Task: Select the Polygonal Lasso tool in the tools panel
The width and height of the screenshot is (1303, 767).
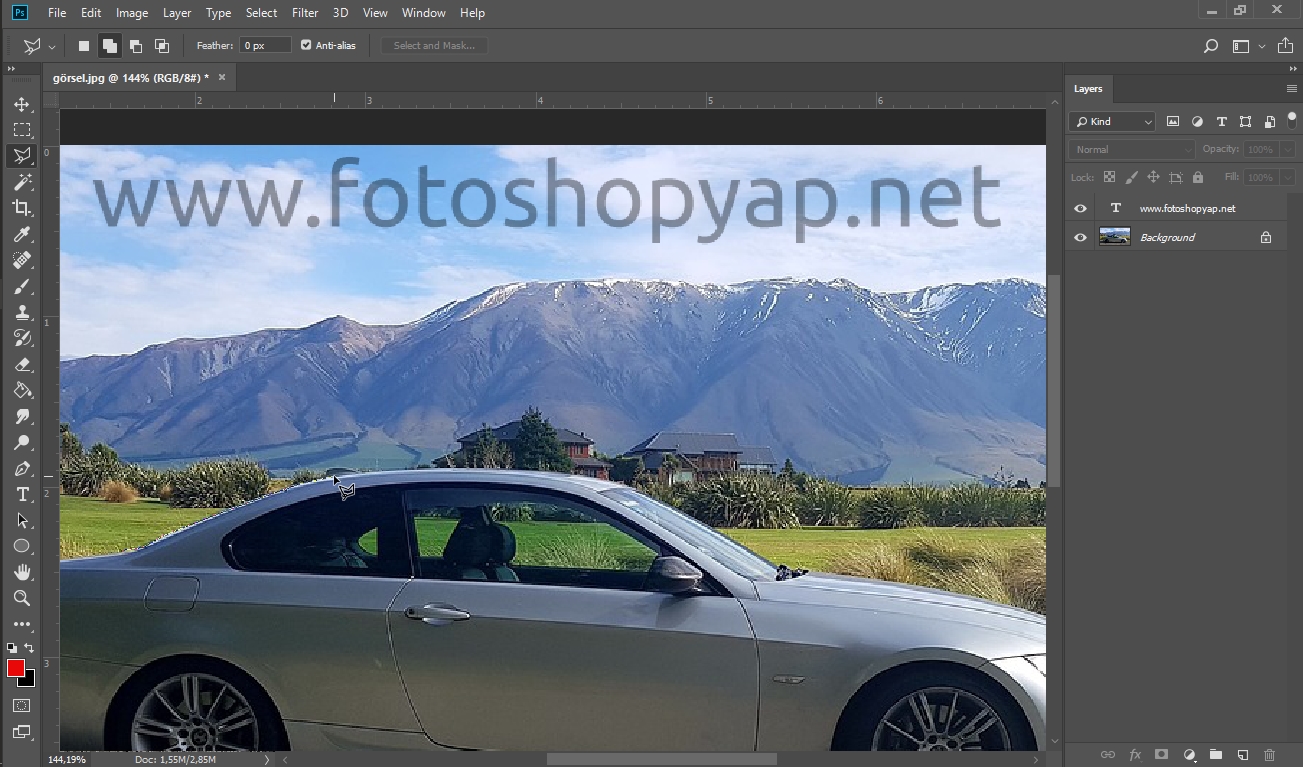Action: pos(22,156)
